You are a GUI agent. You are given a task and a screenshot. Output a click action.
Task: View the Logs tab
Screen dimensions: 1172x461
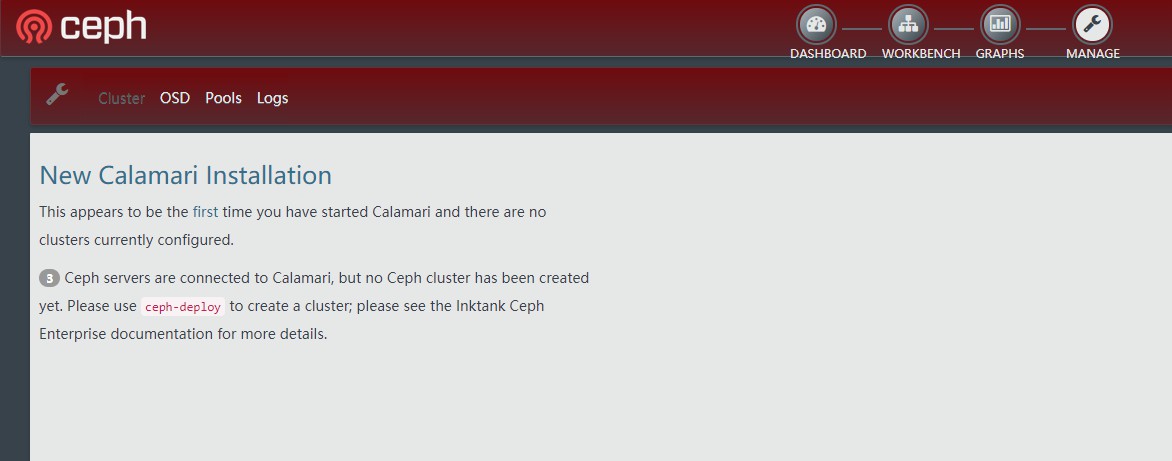272,98
